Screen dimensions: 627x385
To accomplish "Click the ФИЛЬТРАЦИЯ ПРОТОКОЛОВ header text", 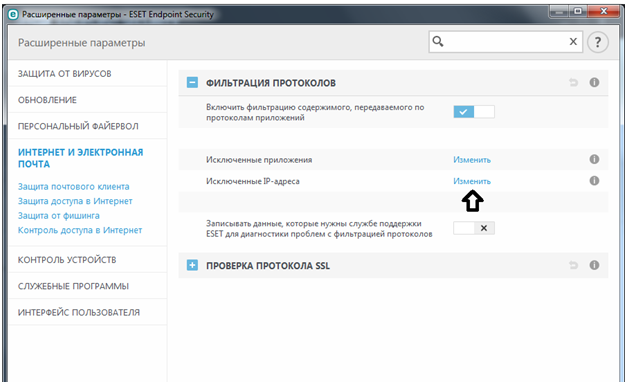I will pos(271,83).
